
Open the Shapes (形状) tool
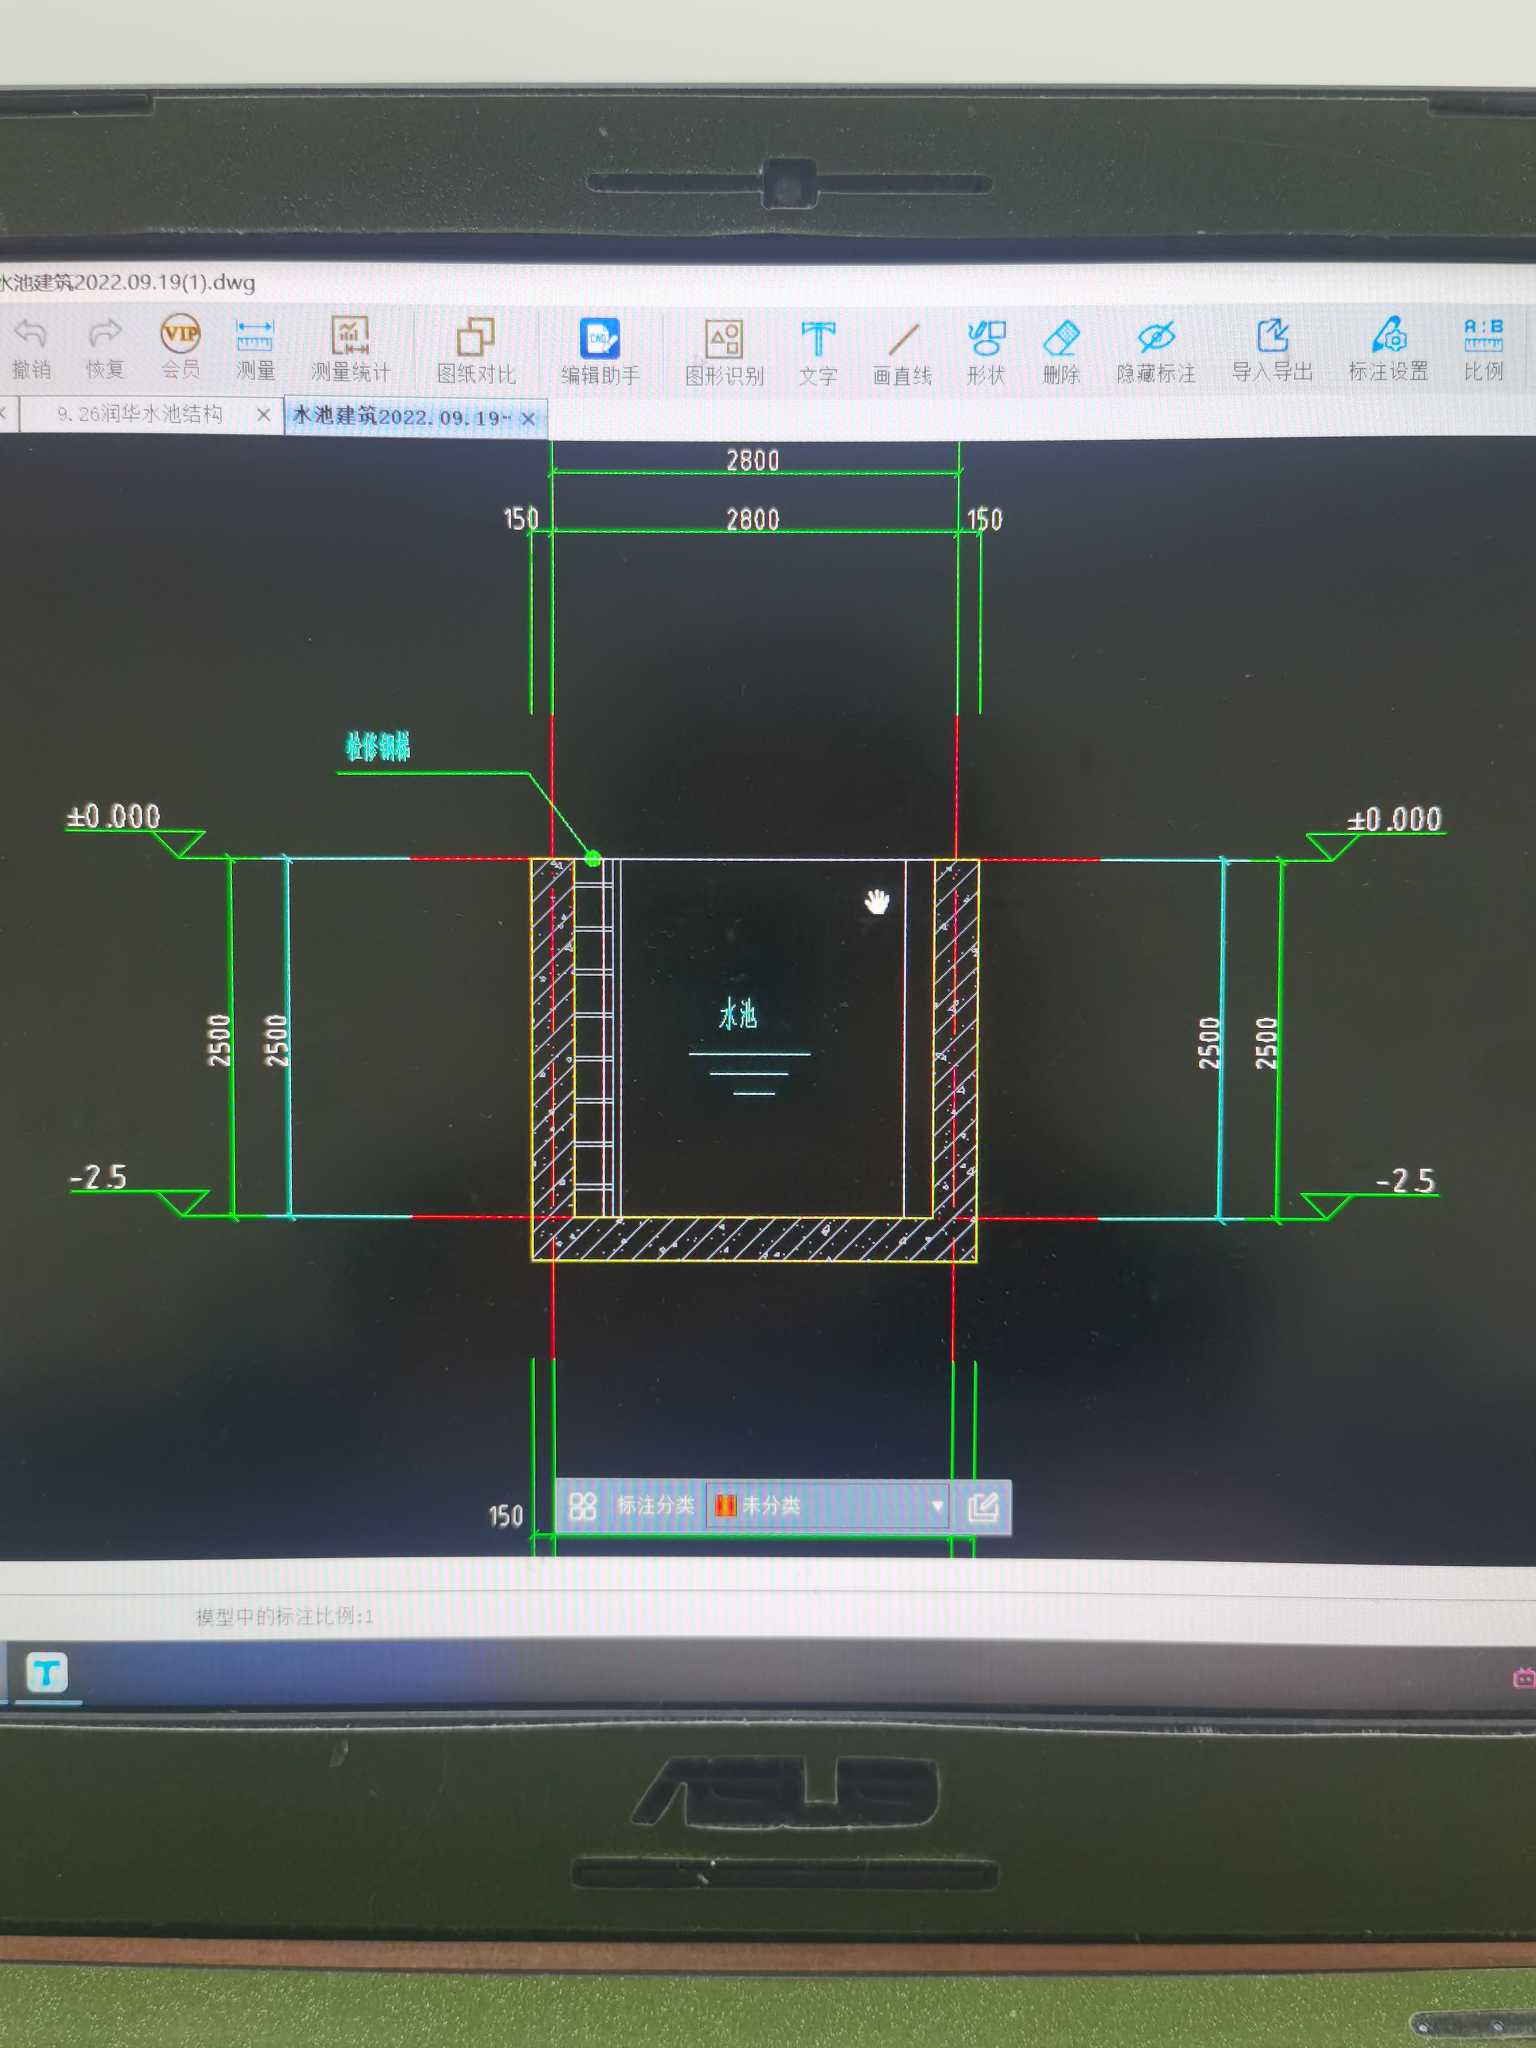(x=986, y=351)
